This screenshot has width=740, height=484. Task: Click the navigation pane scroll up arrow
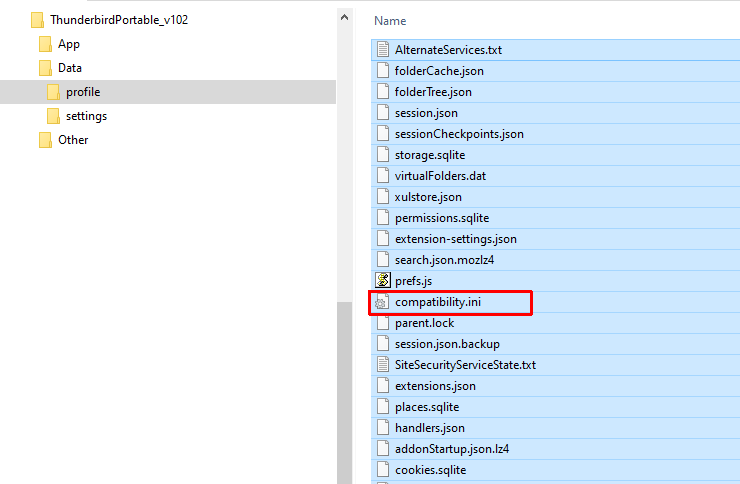point(345,17)
